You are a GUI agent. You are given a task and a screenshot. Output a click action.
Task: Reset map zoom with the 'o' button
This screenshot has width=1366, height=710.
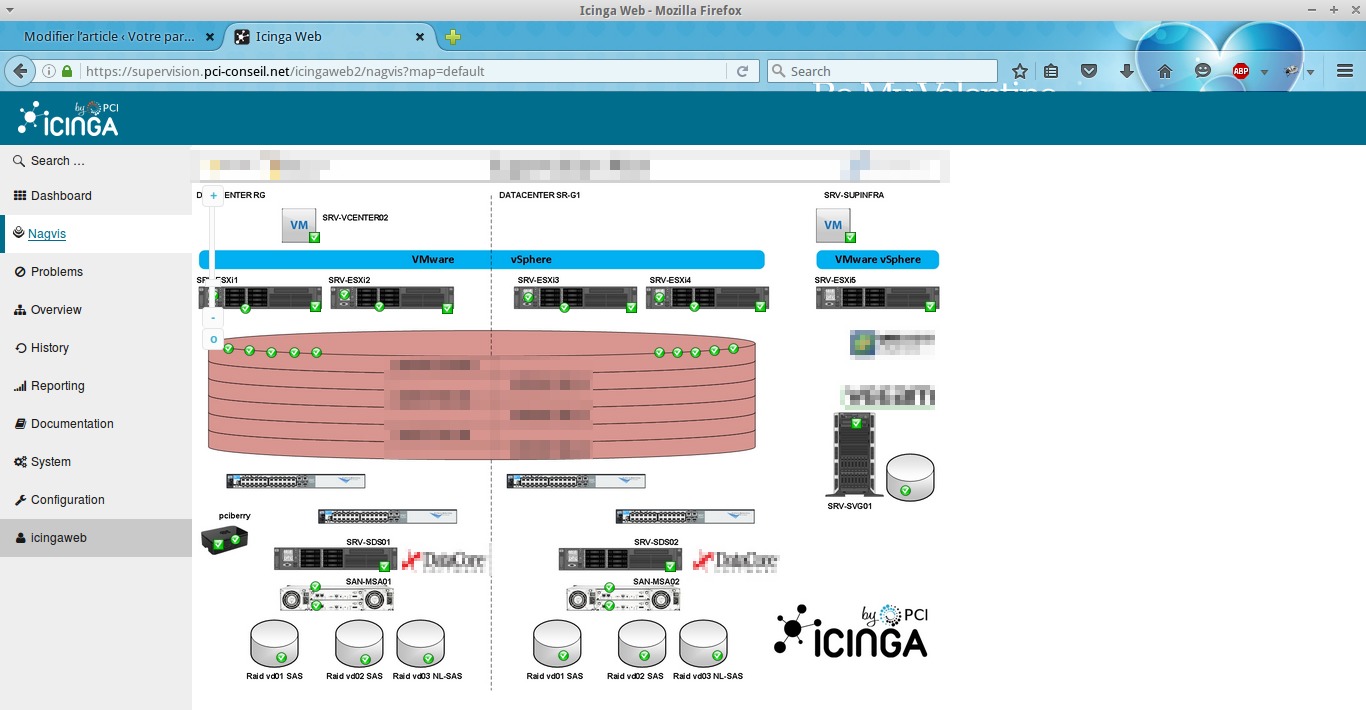click(214, 340)
